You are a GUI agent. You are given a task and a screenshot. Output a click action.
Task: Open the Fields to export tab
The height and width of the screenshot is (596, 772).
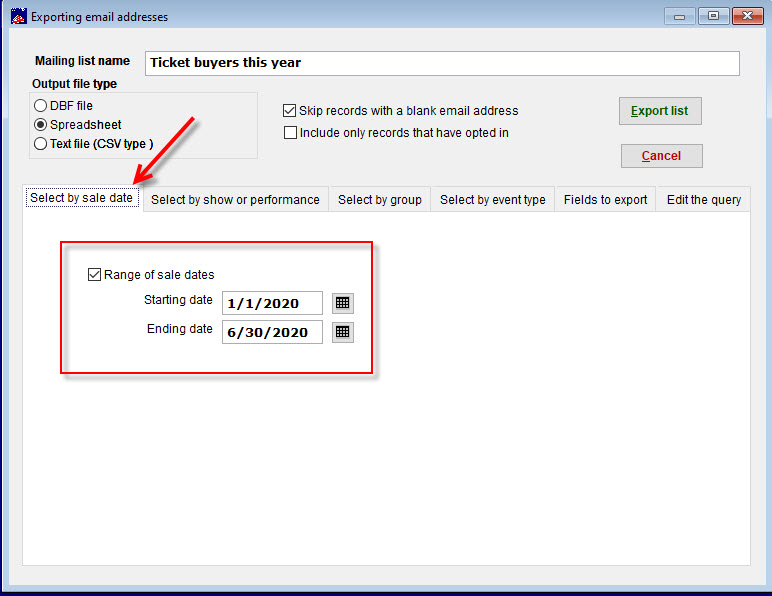606,200
